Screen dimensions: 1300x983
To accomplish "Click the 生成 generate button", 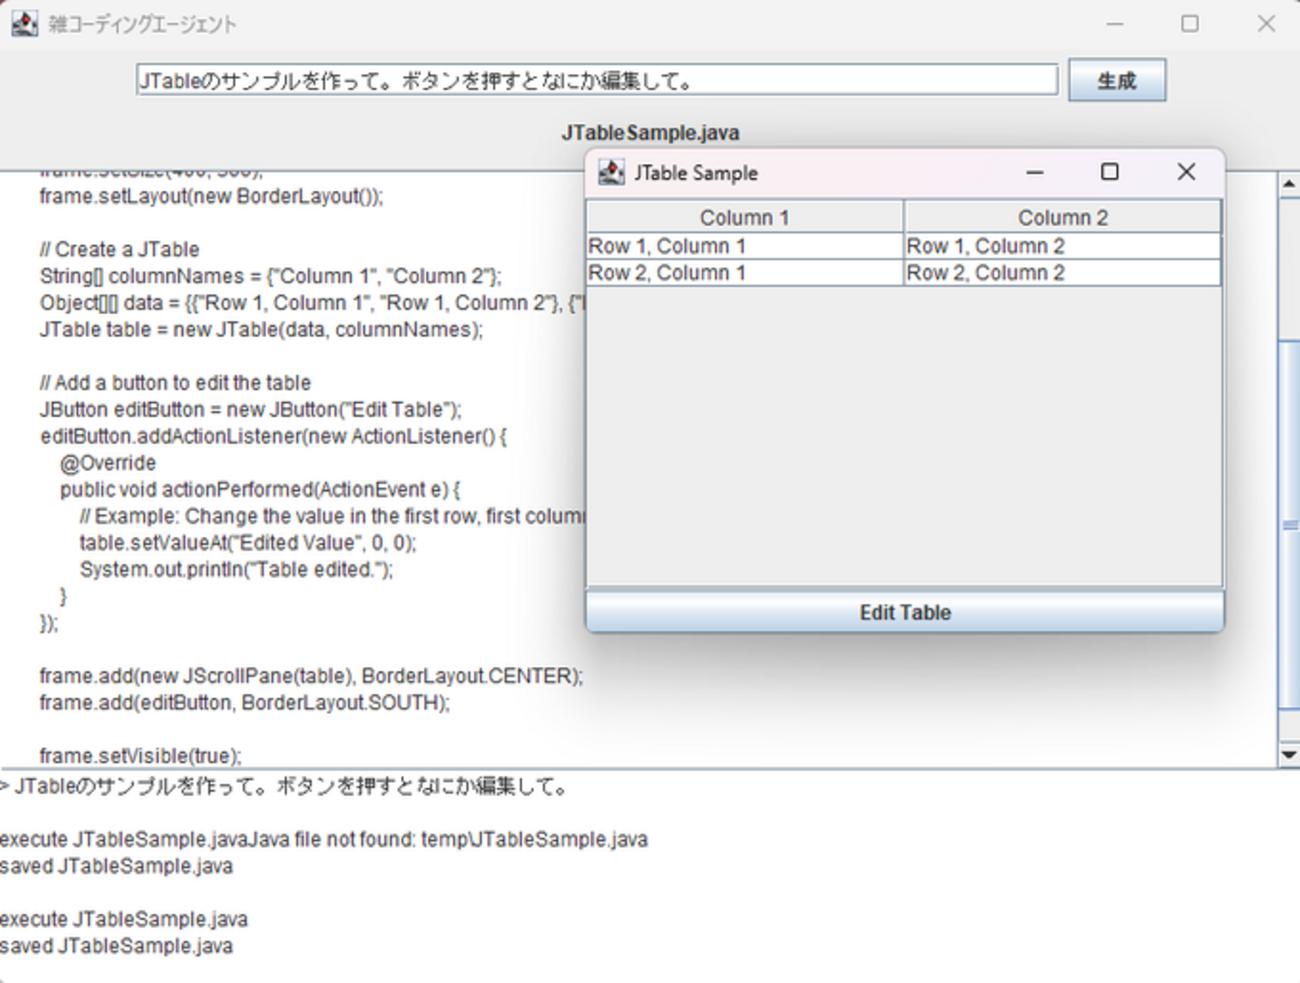I will [1117, 80].
